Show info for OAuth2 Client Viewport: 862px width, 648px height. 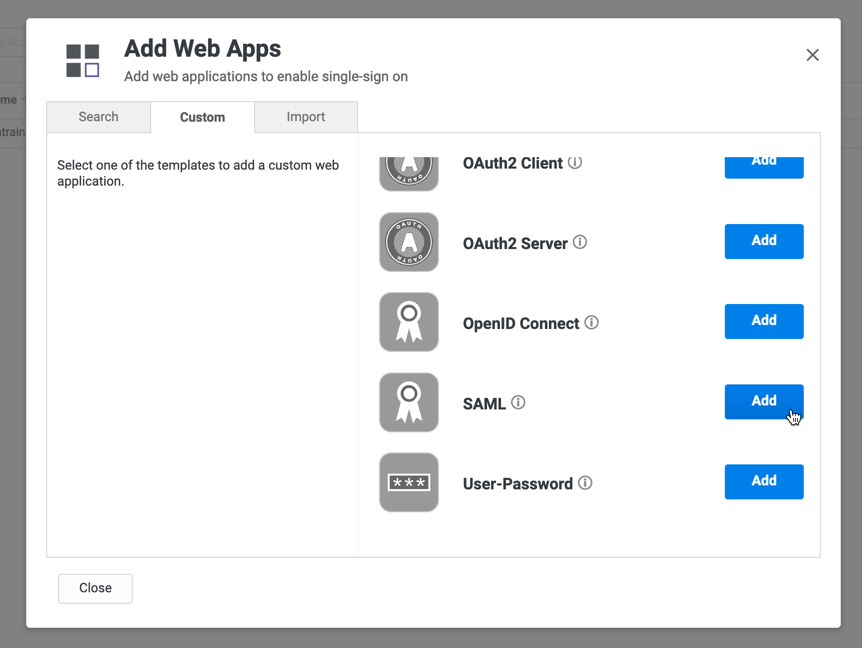[575, 163]
